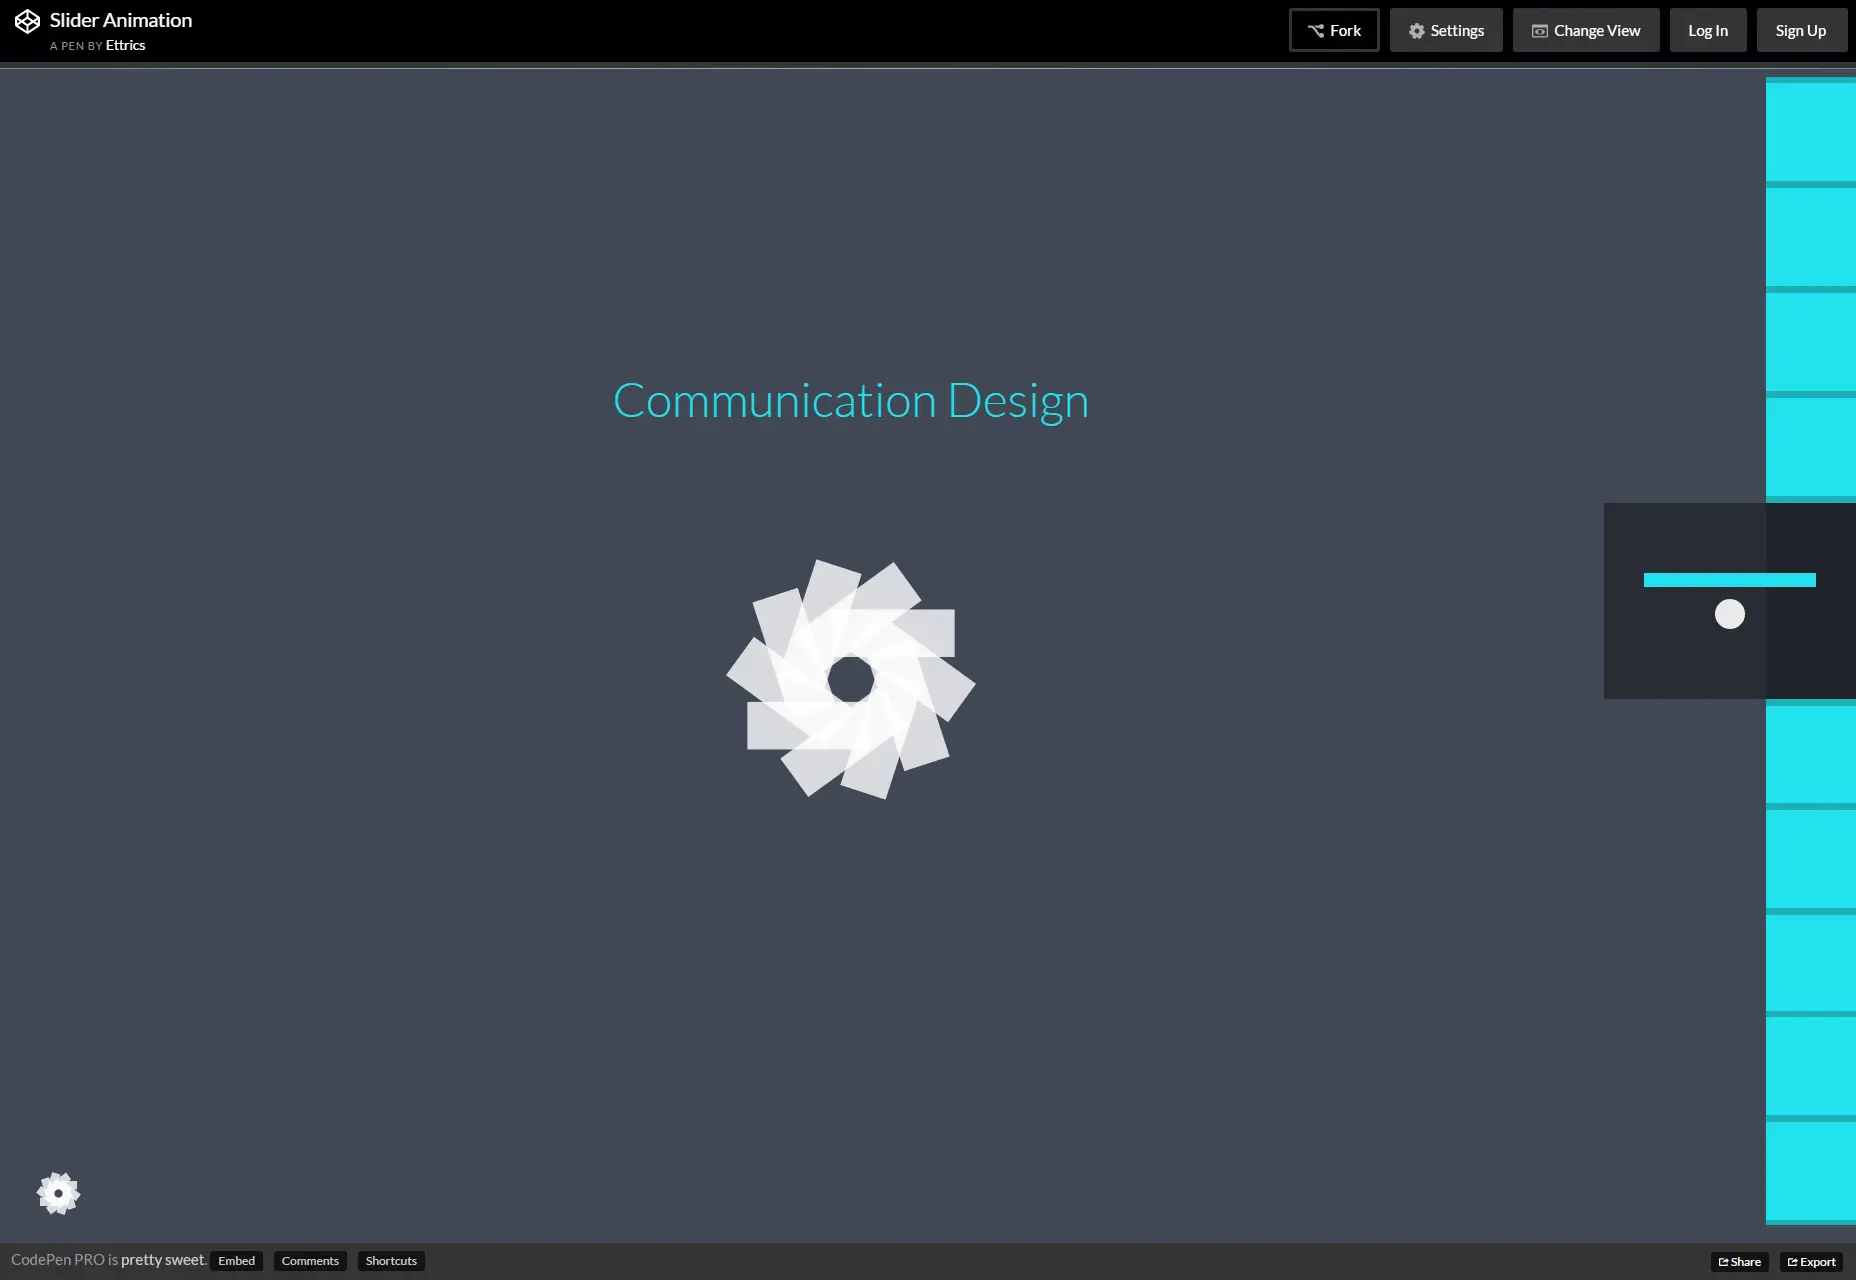Viewport: 1856px width, 1280px height.
Task: Click the pinwheel loader icon at bottom left
Action: point(58,1193)
